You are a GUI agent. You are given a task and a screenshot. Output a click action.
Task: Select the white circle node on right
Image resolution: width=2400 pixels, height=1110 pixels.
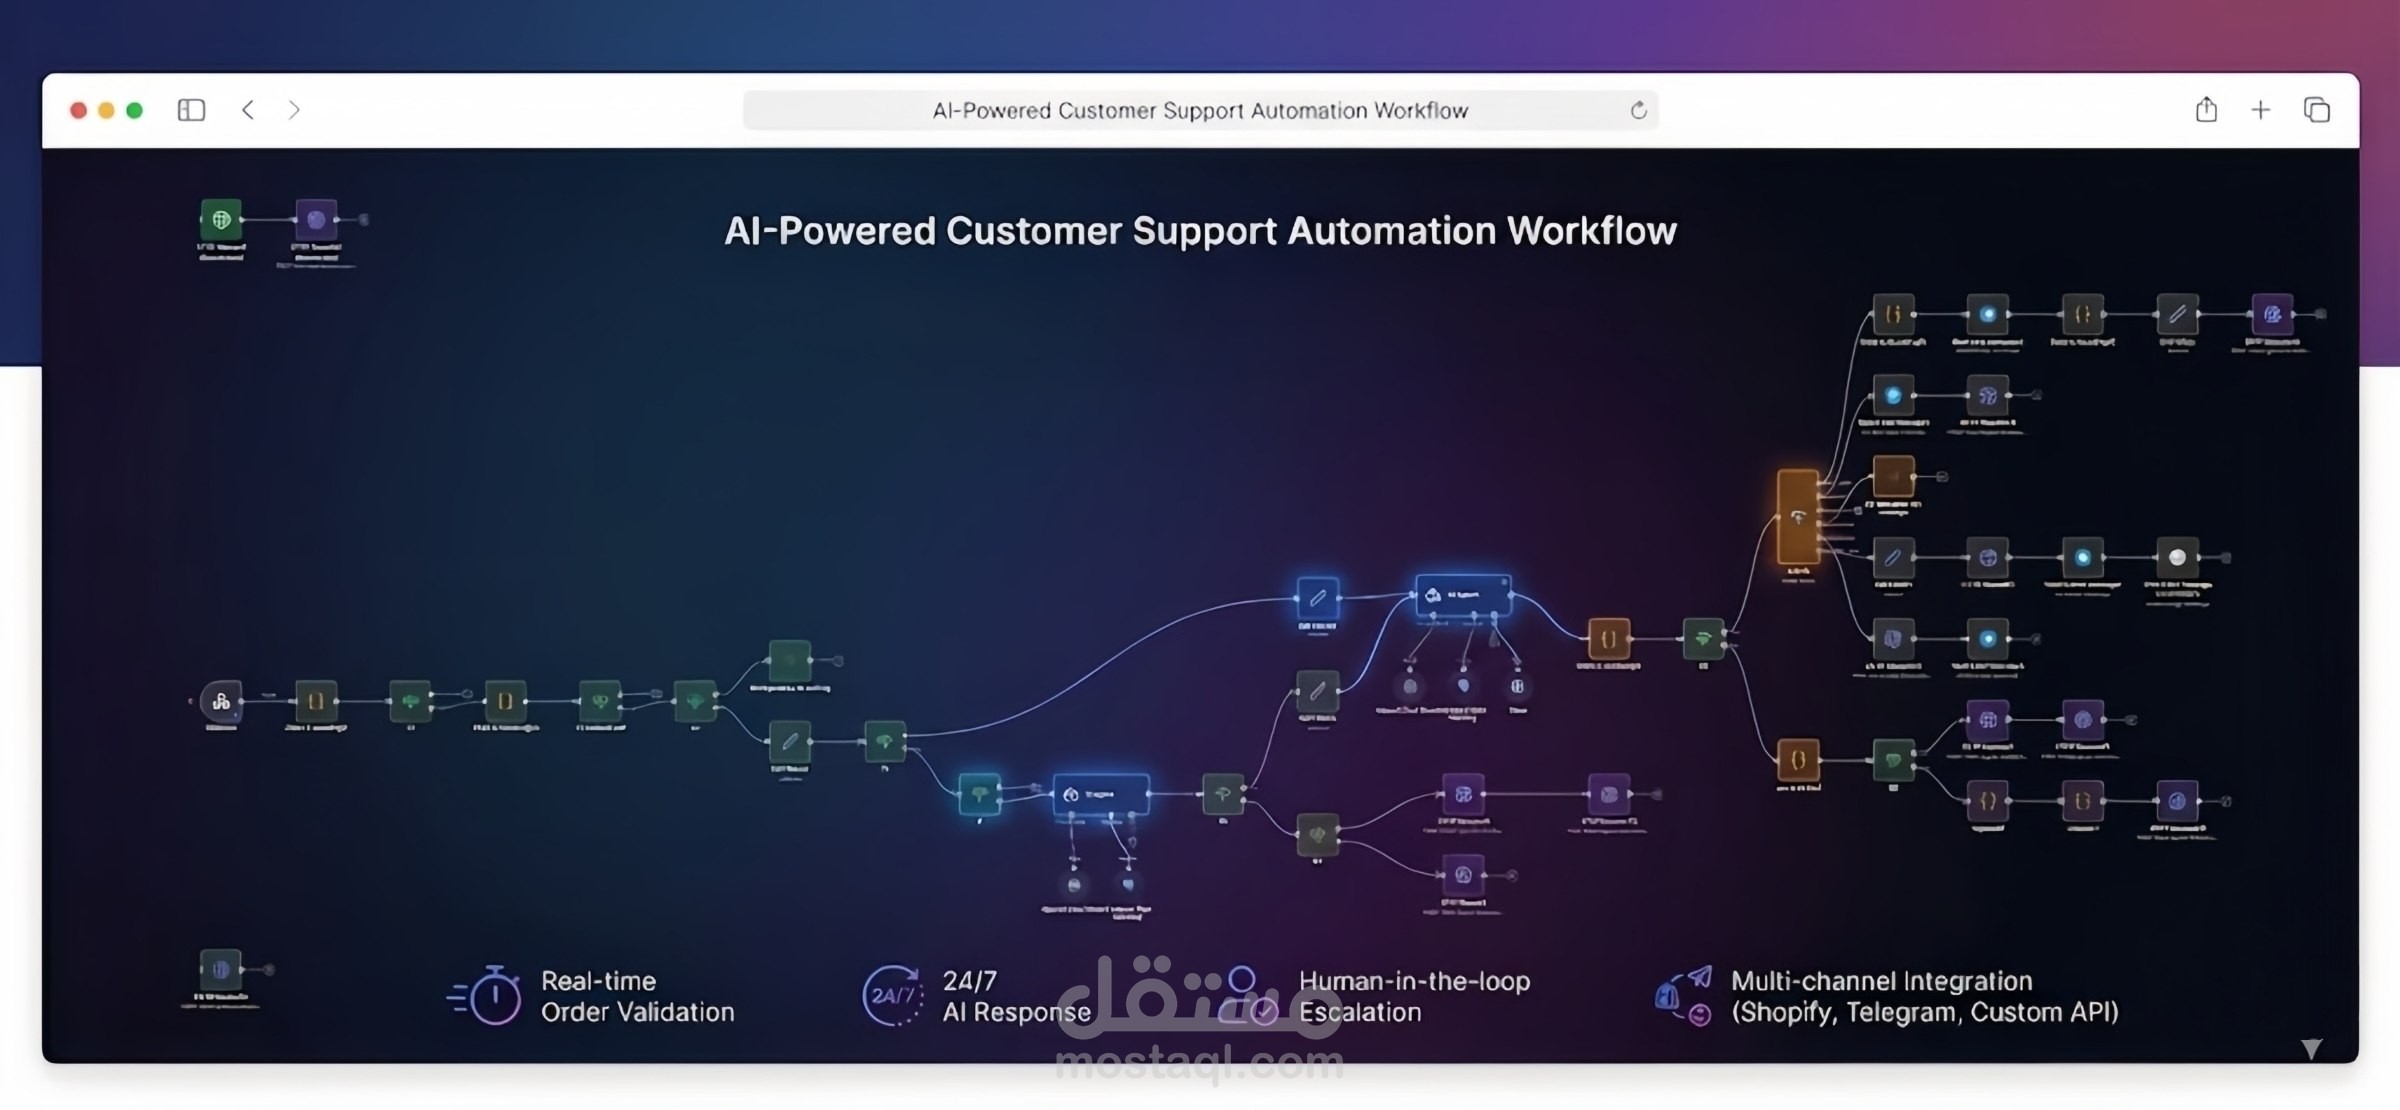(x=2177, y=557)
